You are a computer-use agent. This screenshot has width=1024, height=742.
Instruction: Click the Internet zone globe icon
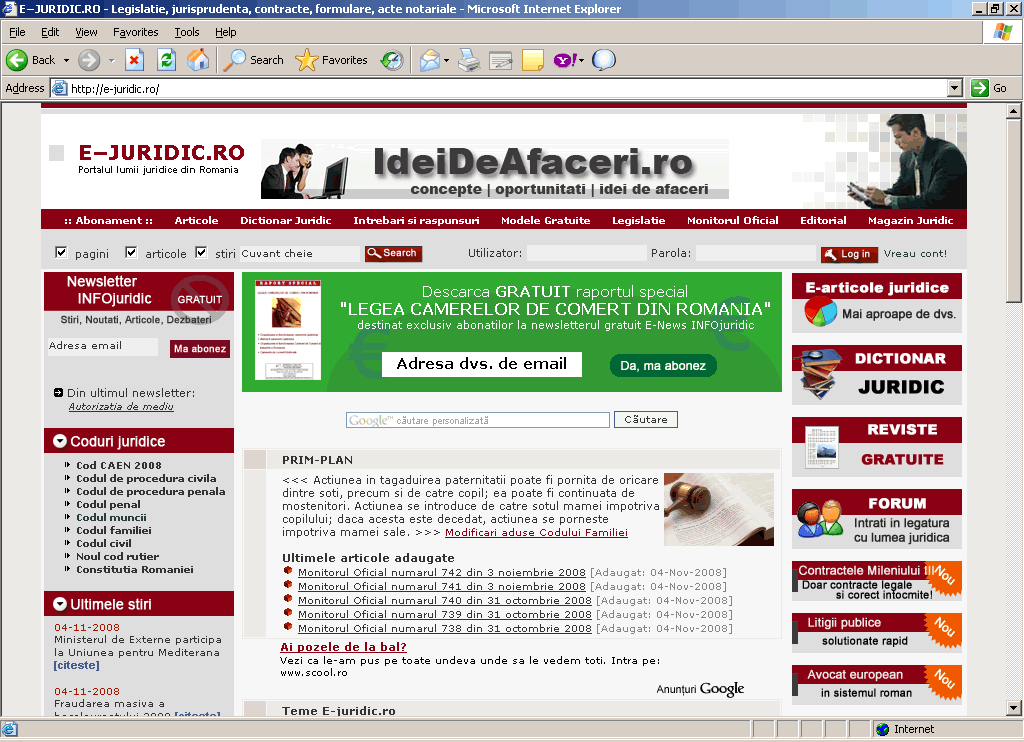[882, 730]
